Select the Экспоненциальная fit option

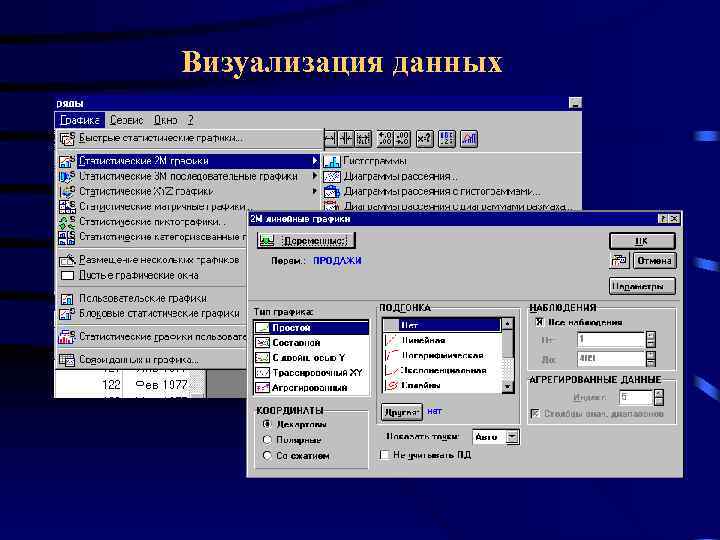pos(442,371)
